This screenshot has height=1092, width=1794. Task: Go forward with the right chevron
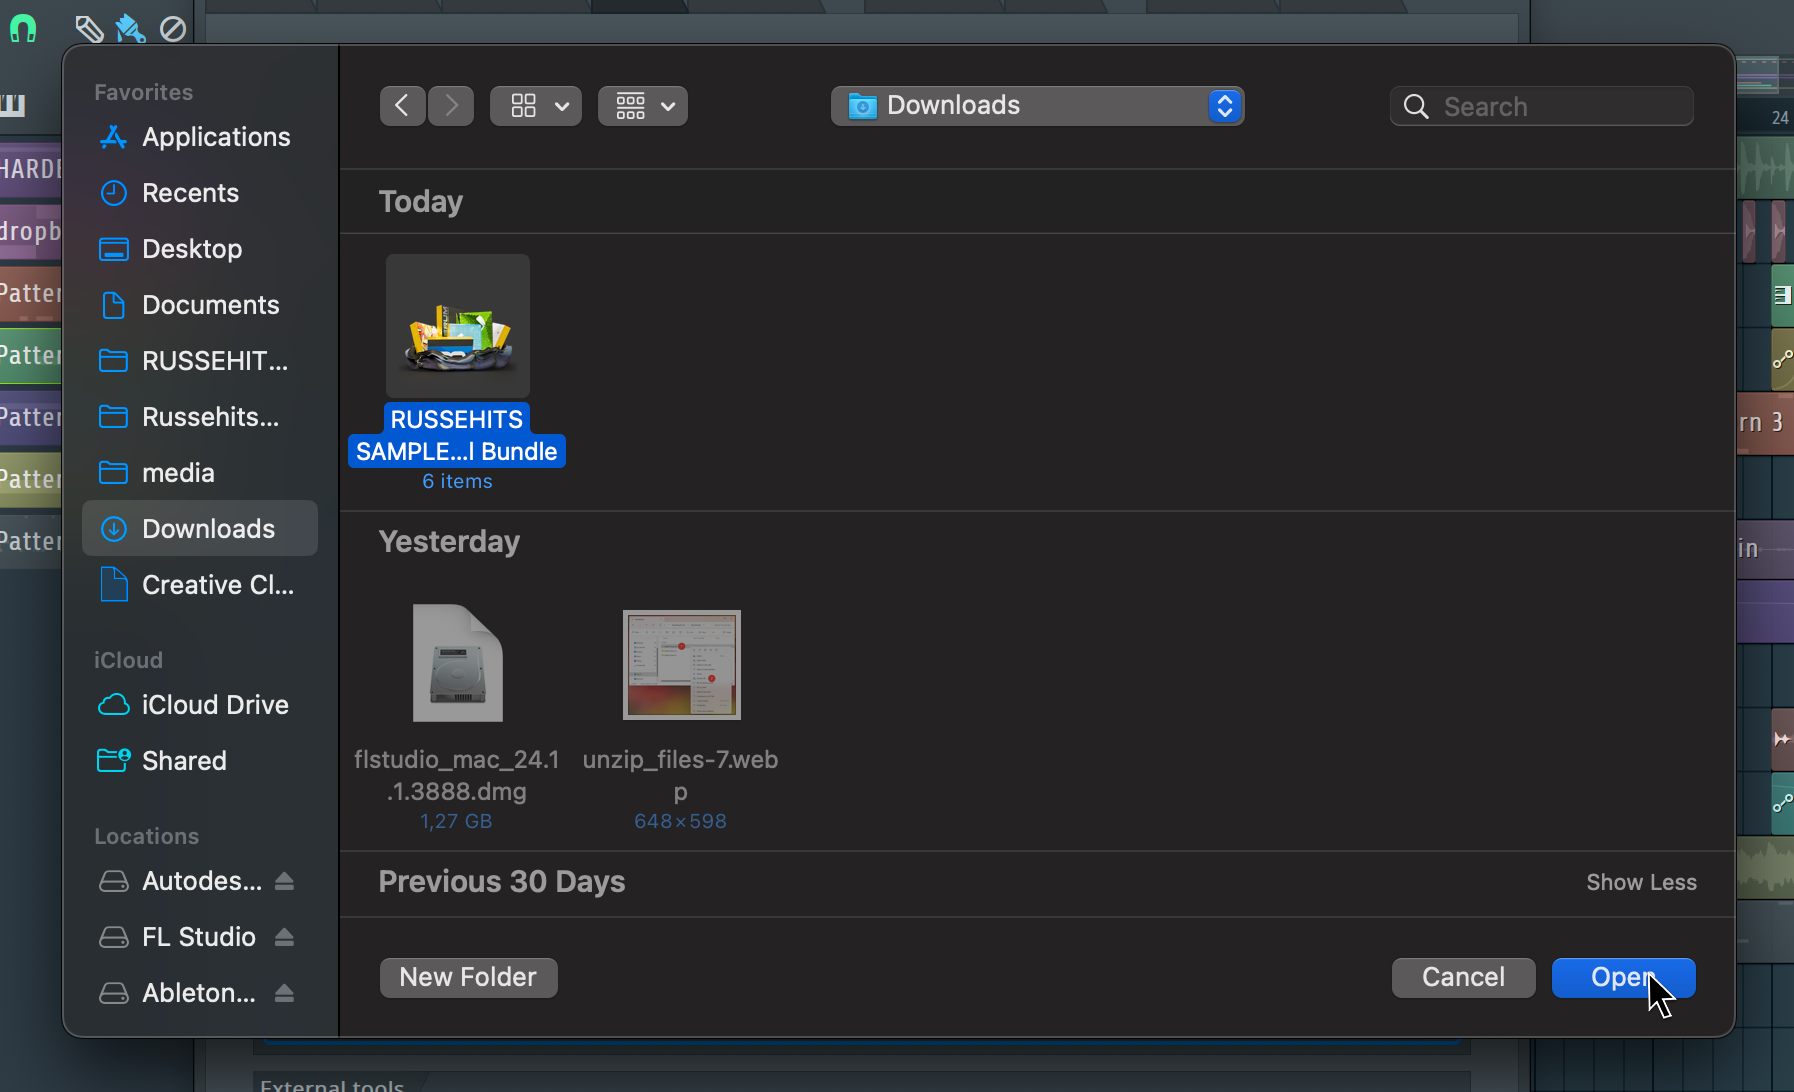point(451,106)
